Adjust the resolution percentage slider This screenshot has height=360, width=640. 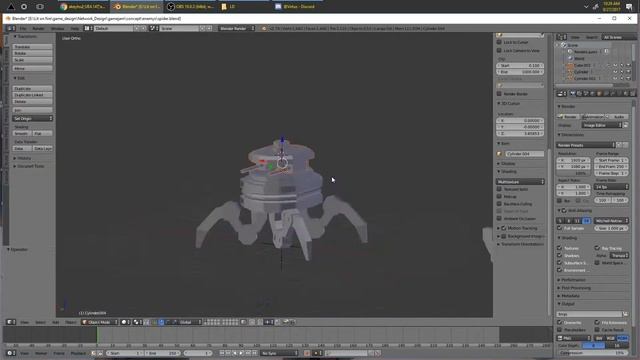point(573,173)
